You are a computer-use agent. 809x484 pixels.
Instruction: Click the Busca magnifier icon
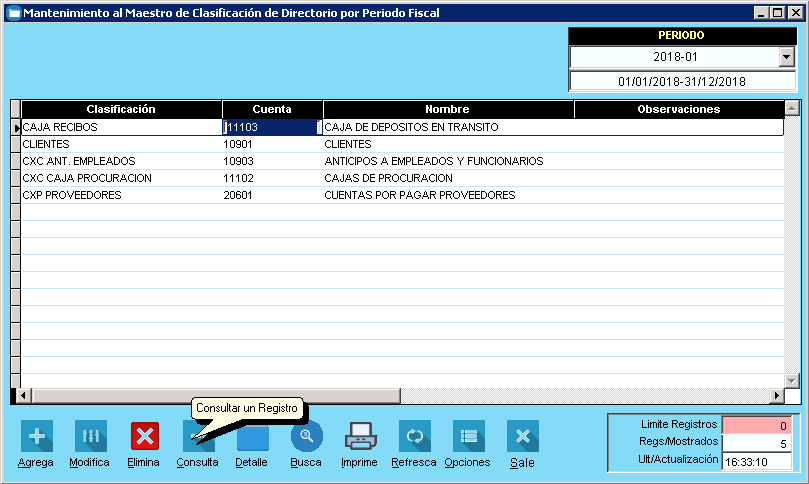pyautogui.click(x=306, y=436)
